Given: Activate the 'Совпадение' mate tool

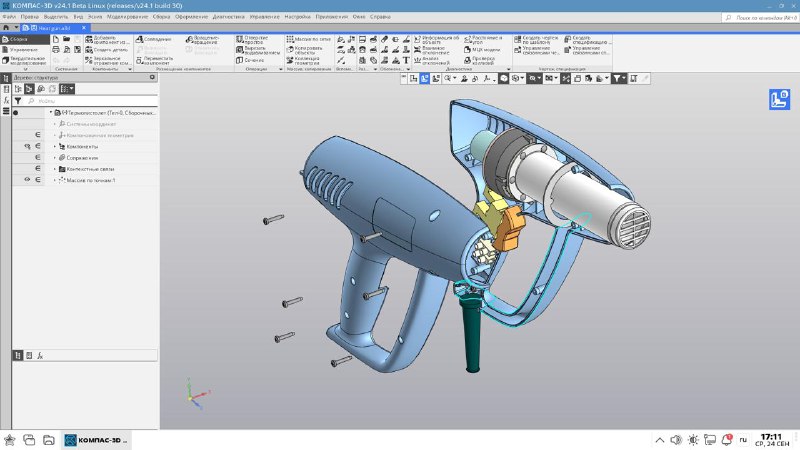Looking at the screenshot, I should point(139,39).
